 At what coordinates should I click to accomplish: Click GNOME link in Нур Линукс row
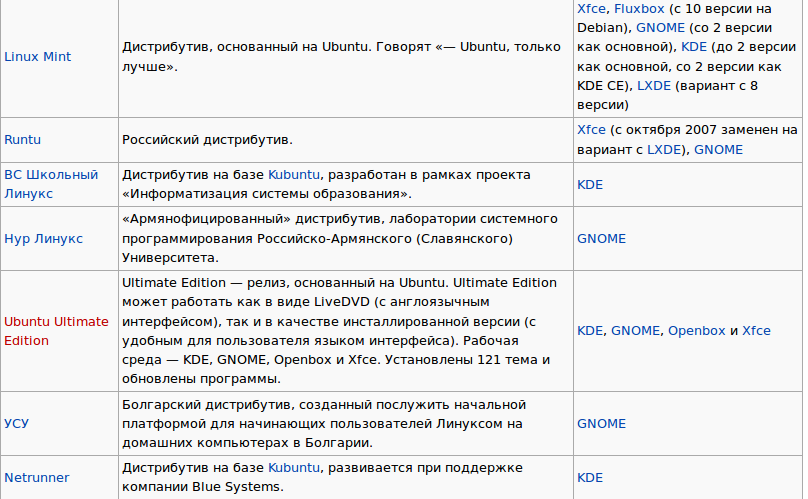click(x=601, y=239)
